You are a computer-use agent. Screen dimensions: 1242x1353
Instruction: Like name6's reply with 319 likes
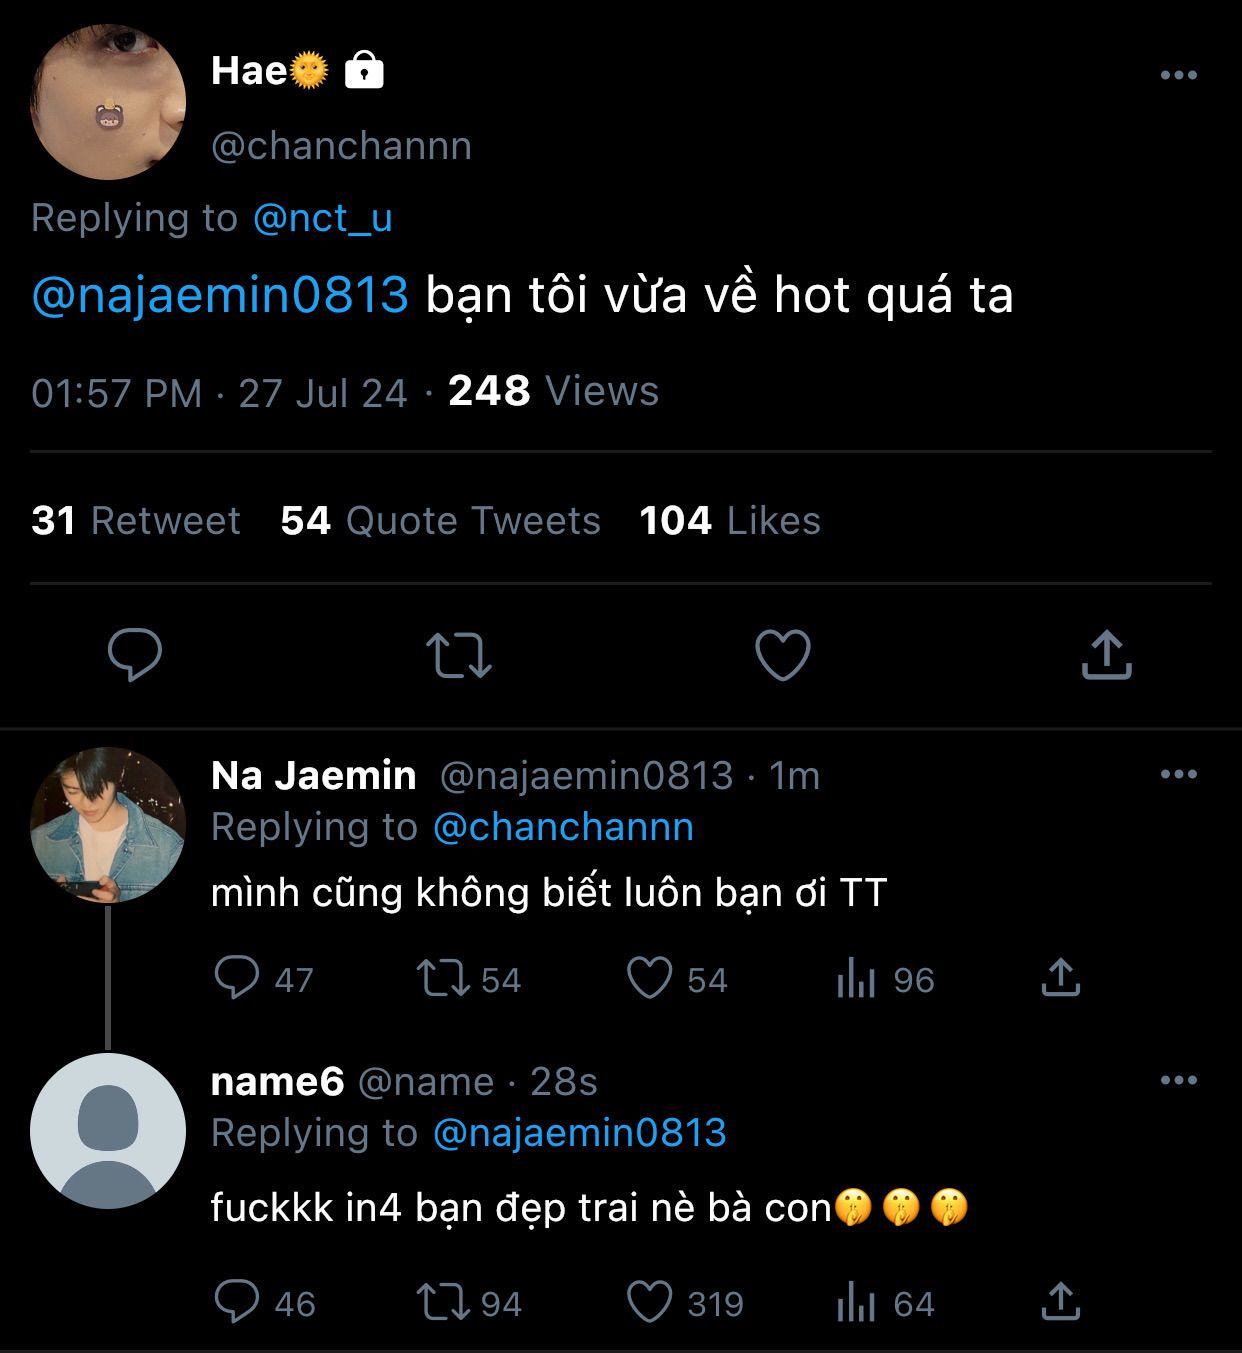(649, 1302)
